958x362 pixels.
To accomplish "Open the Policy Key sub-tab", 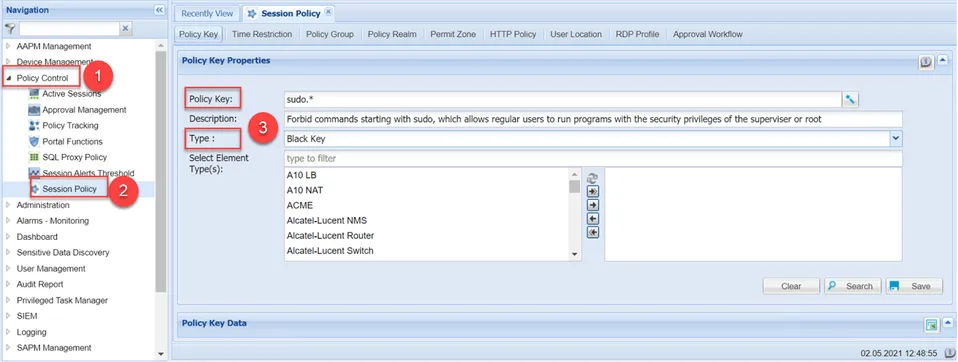I will coord(199,34).
